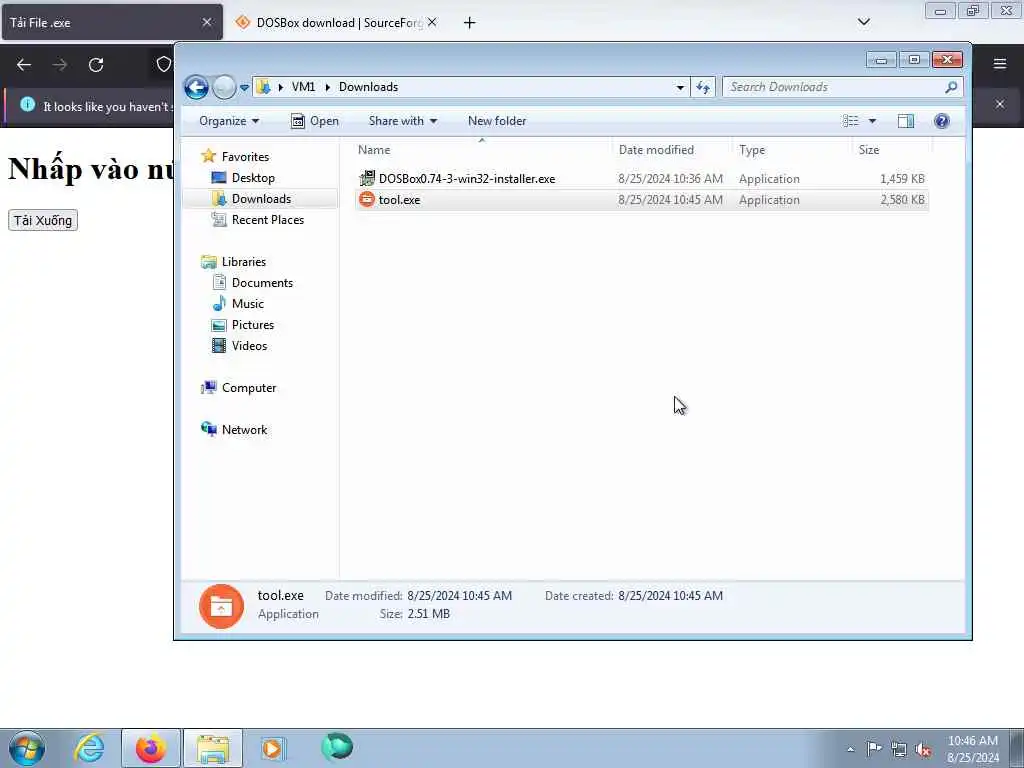
Task: Click the tool.exe orange file icon
Action: coord(367,199)
